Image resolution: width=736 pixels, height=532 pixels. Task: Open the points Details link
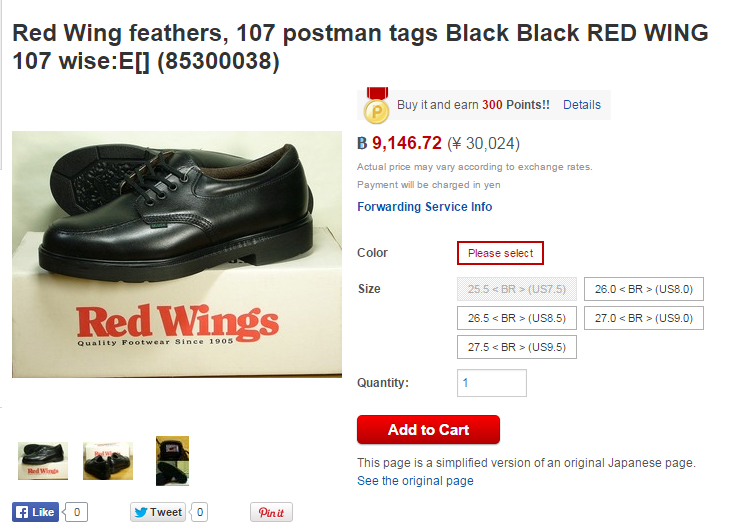point(582,105)
